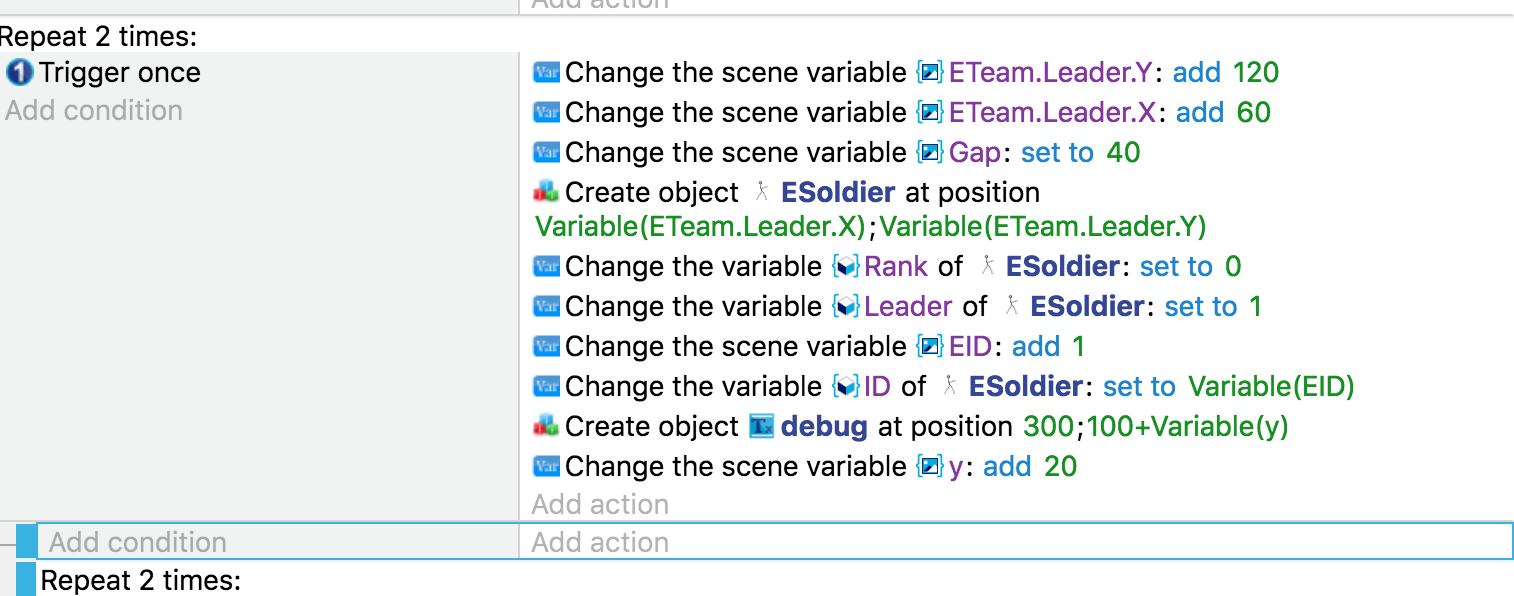Screen dimensions: 1514x596
Task: Select the Trigger once condition icon
Action: [20, 72]
